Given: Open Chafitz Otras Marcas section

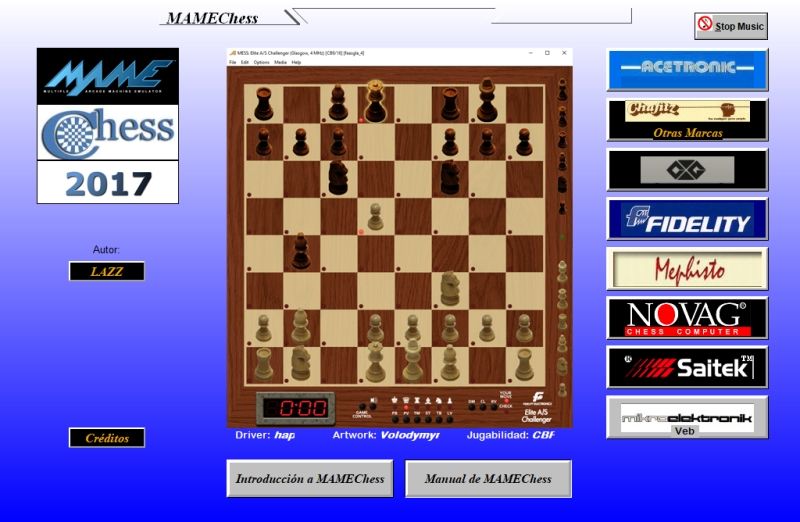Looking at the screenshot, I should point(687,120).
